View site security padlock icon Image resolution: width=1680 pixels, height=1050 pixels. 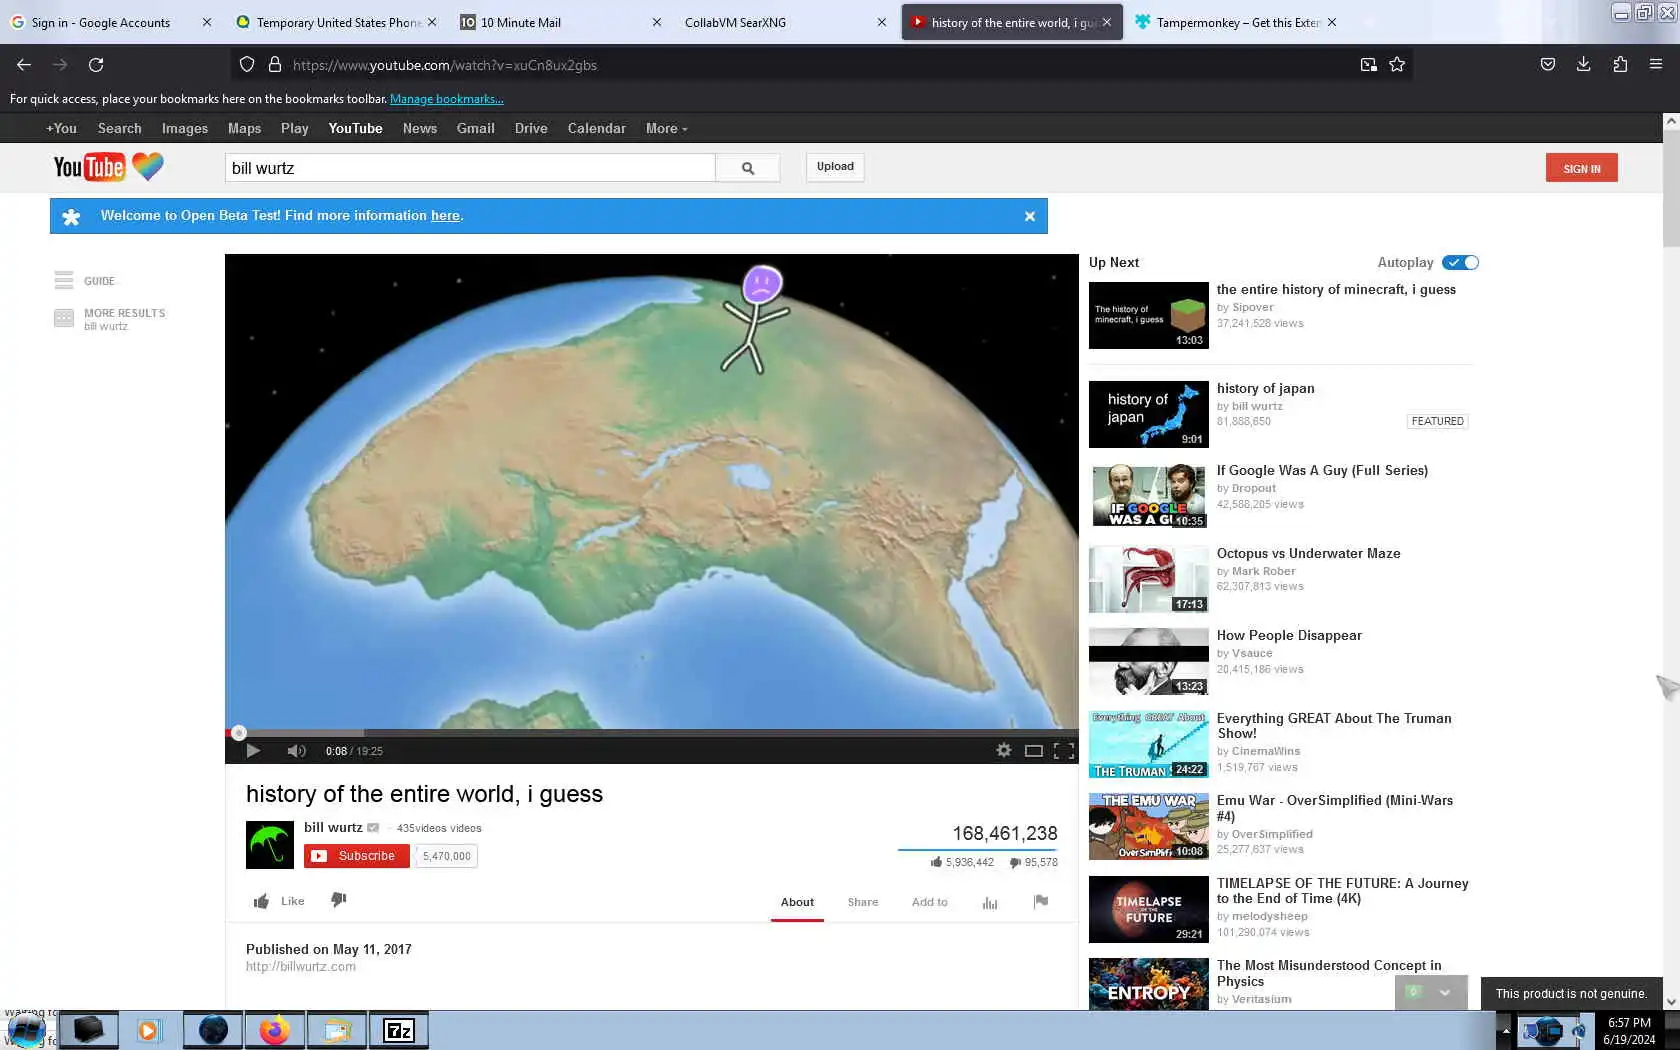pos(275,65)
